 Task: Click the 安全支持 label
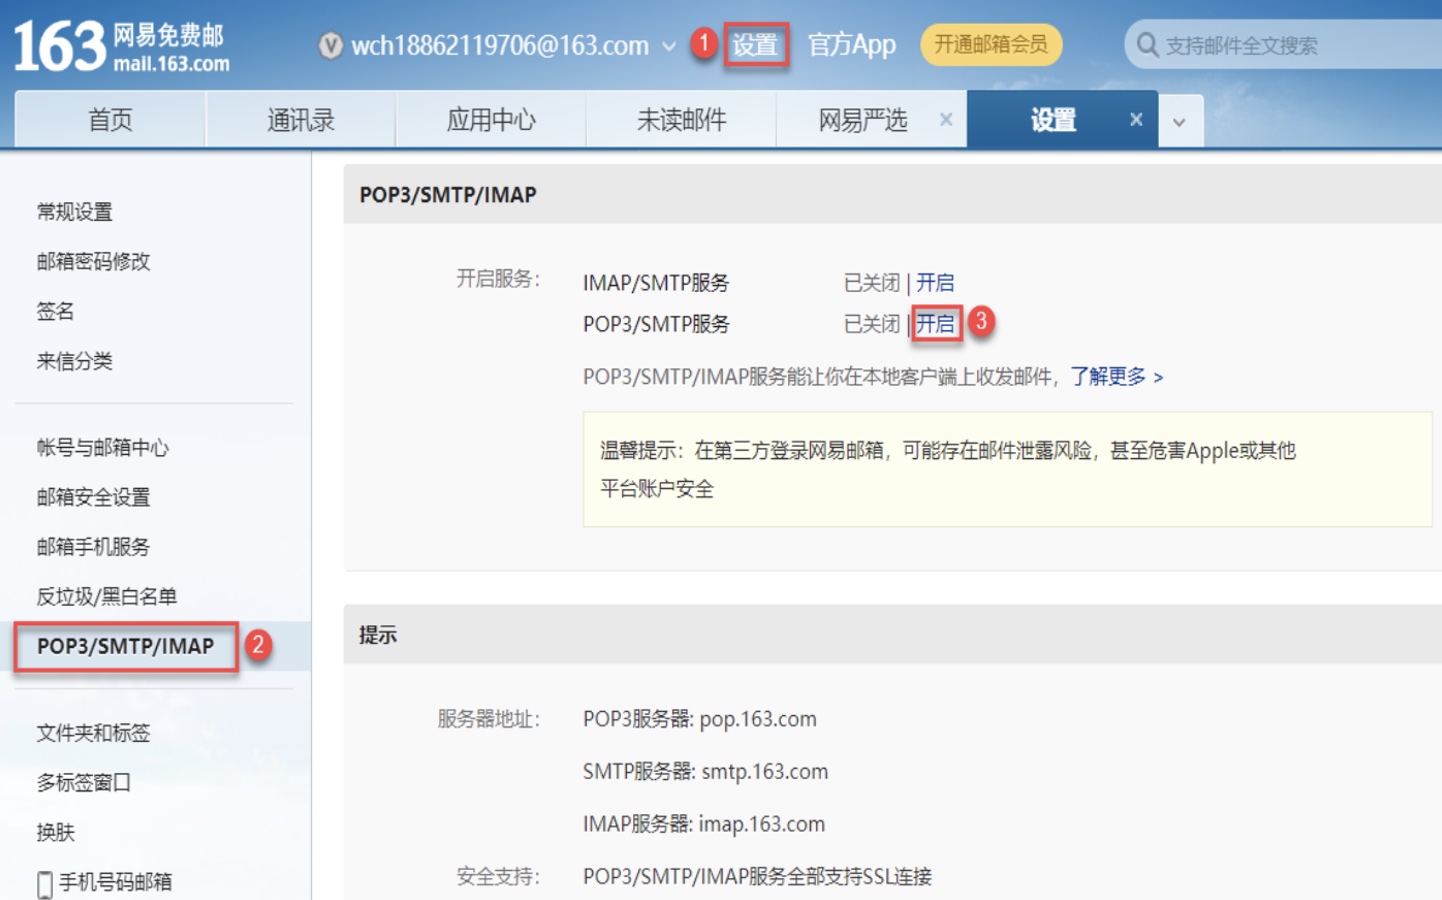(x=498, y=877)
